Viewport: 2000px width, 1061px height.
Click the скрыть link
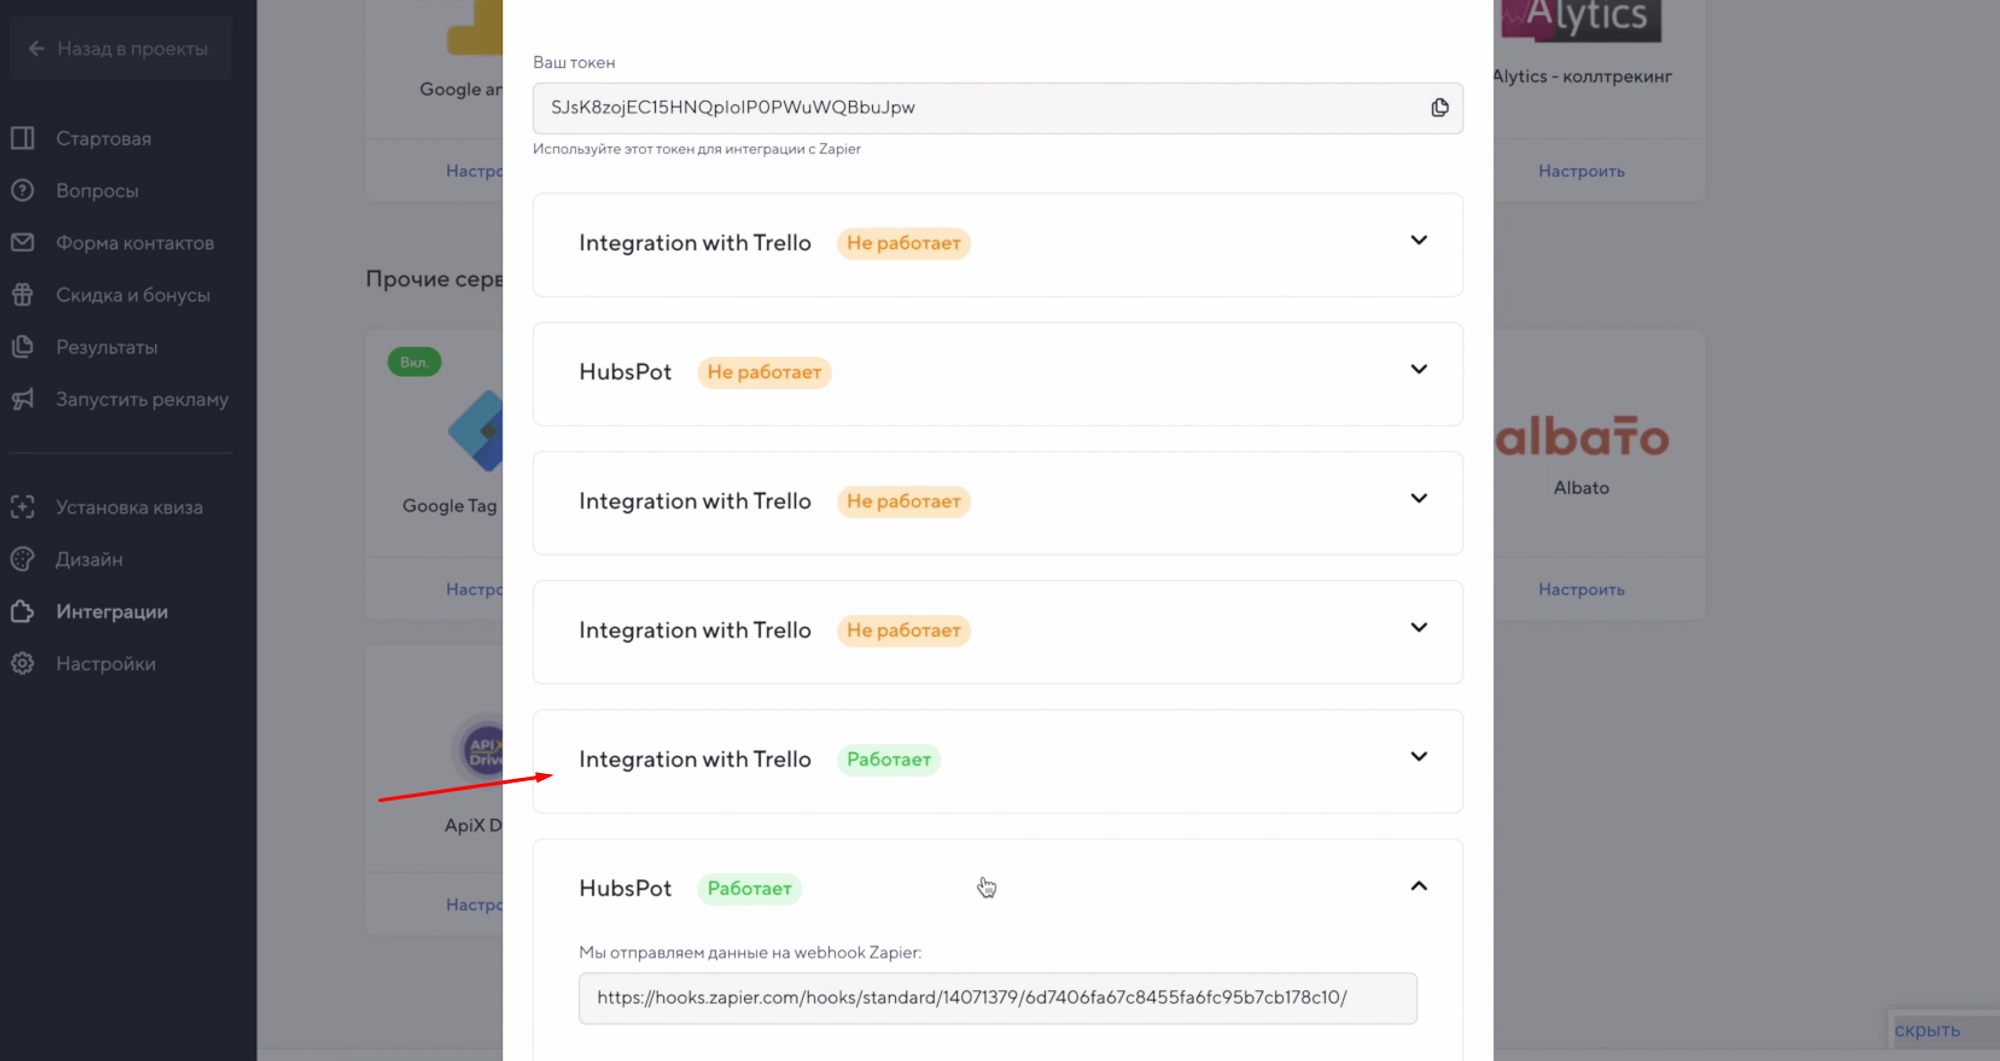pyautogui.click(x=1927, y=1030)
